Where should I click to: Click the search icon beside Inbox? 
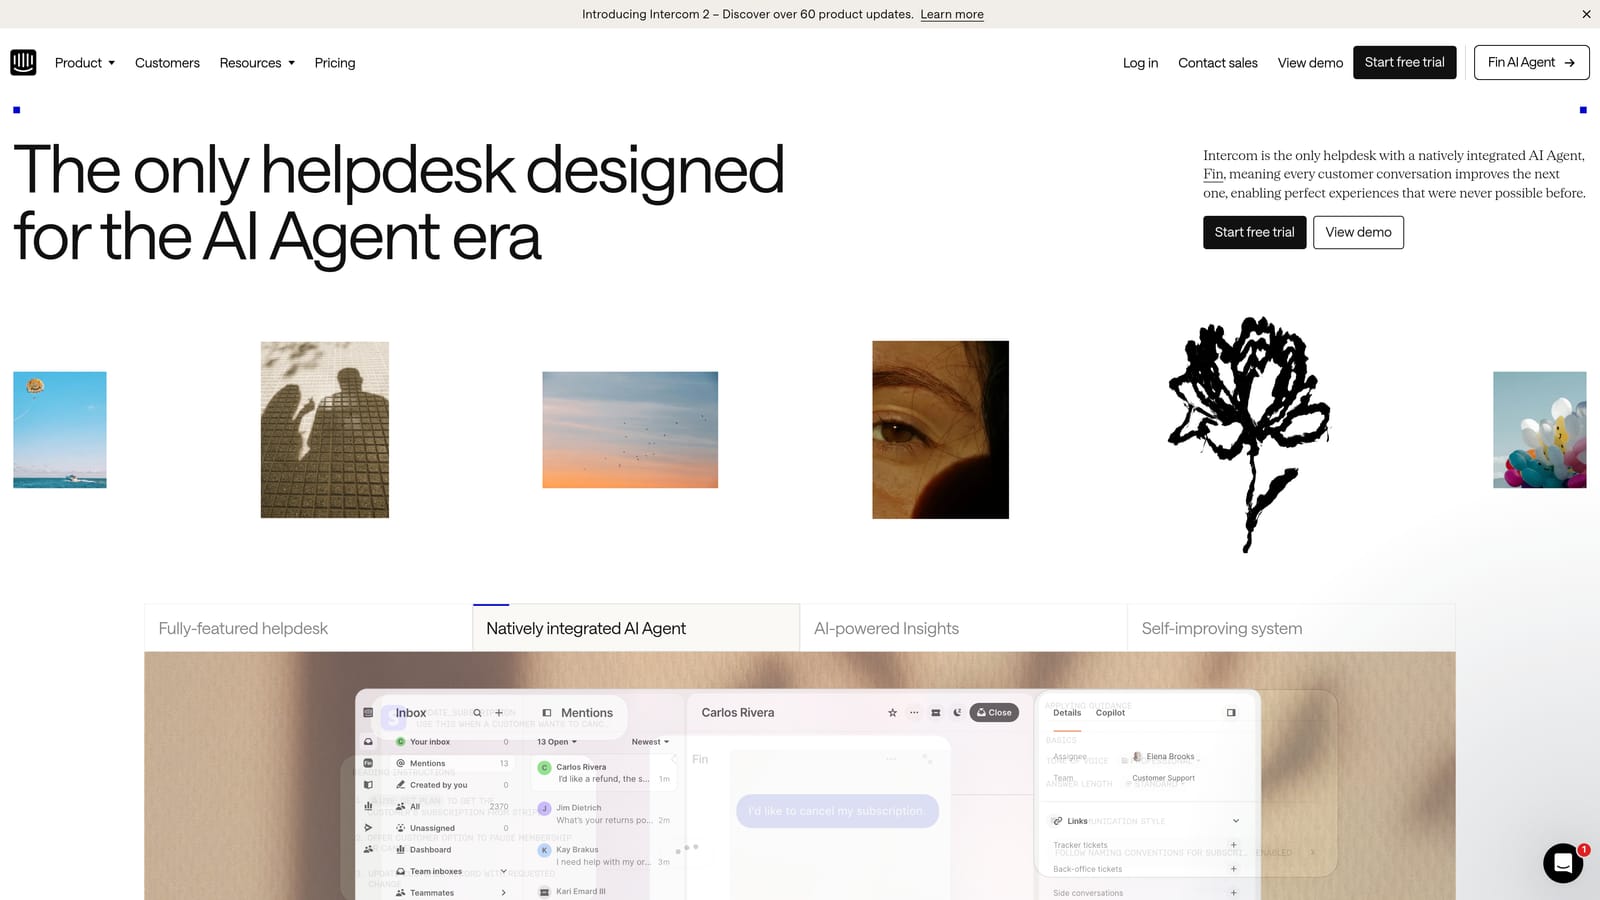pyautogui.click(x=477, y=713)
